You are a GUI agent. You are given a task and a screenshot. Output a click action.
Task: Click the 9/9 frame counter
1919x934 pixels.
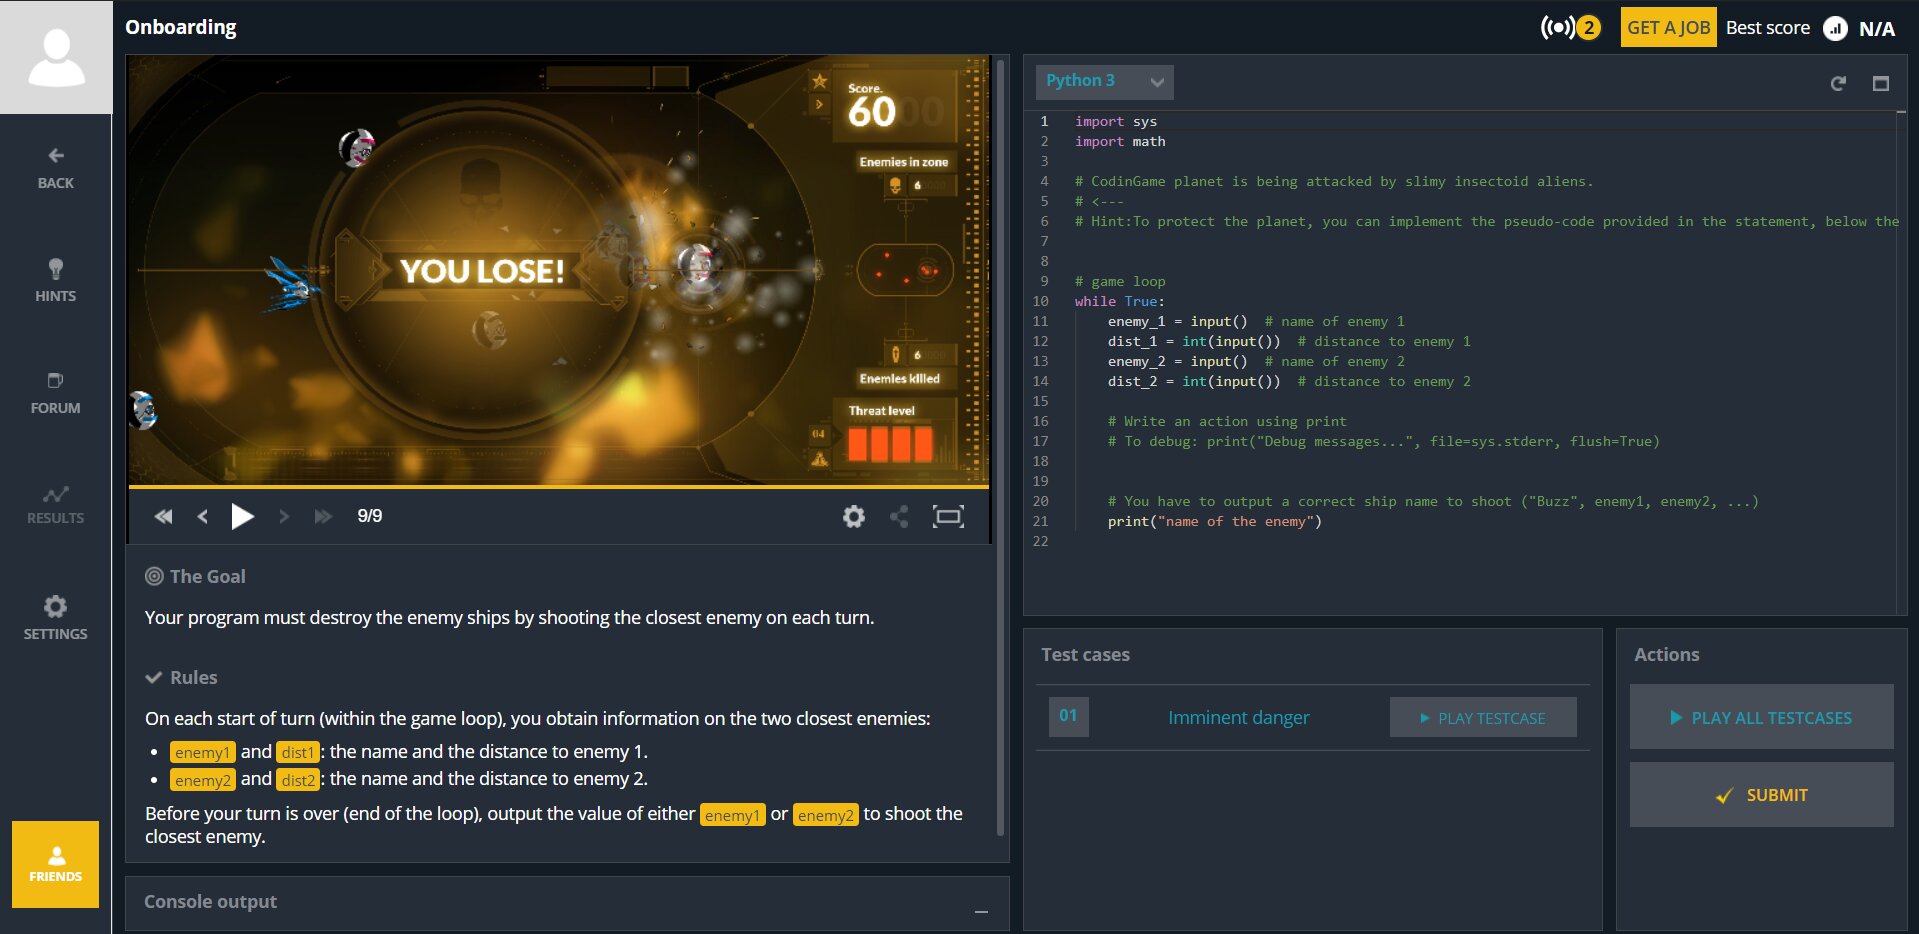(370, 516)
